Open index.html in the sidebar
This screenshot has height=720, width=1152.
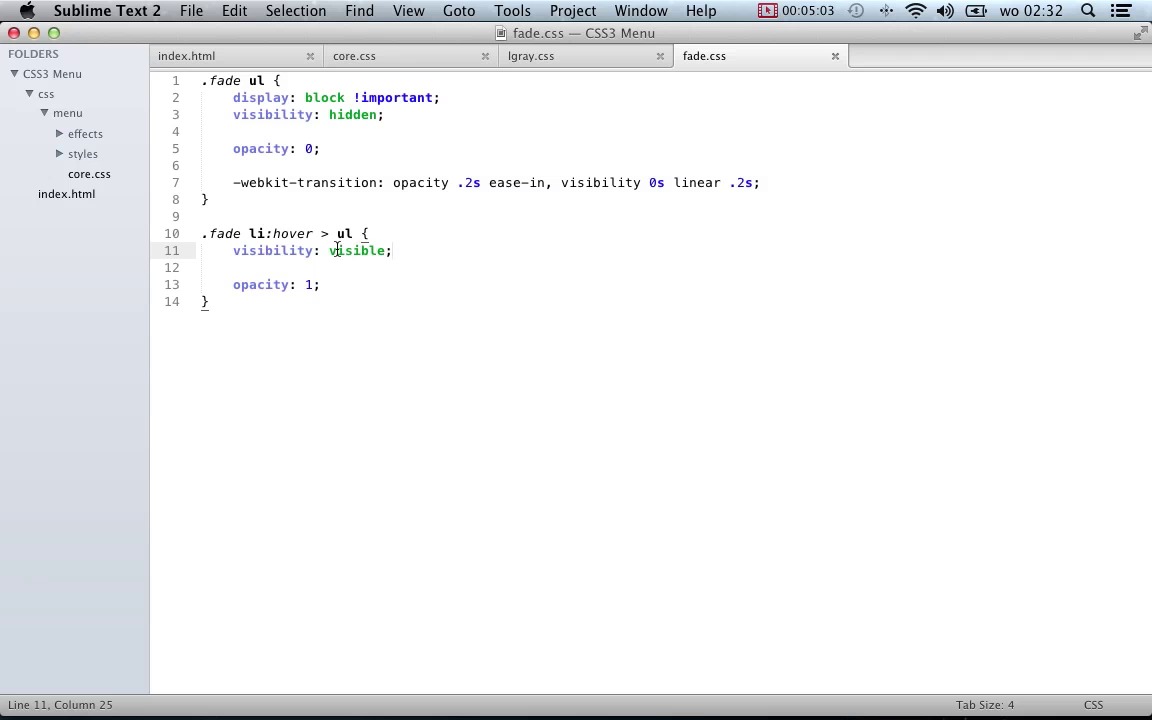click(x=66, y=194)
